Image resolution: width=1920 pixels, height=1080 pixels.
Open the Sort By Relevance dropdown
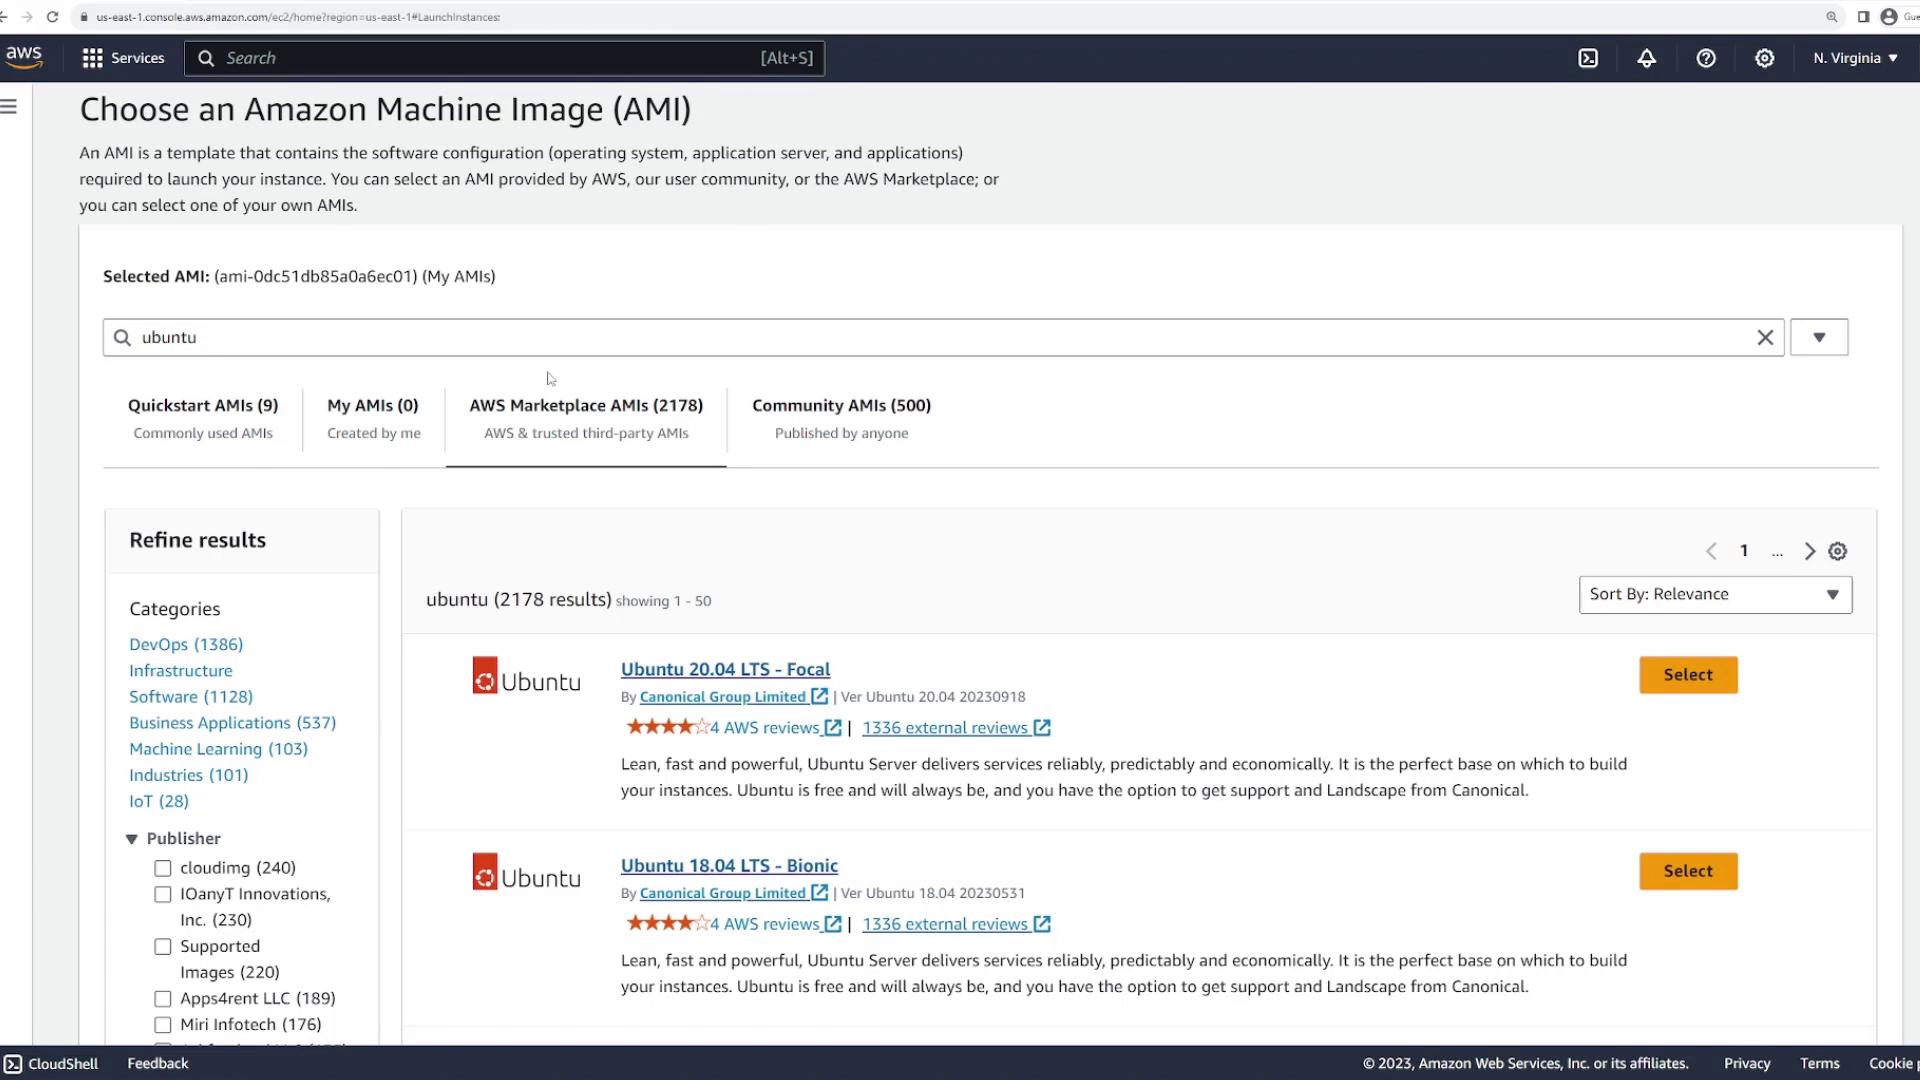click(x=1715, y=594)
